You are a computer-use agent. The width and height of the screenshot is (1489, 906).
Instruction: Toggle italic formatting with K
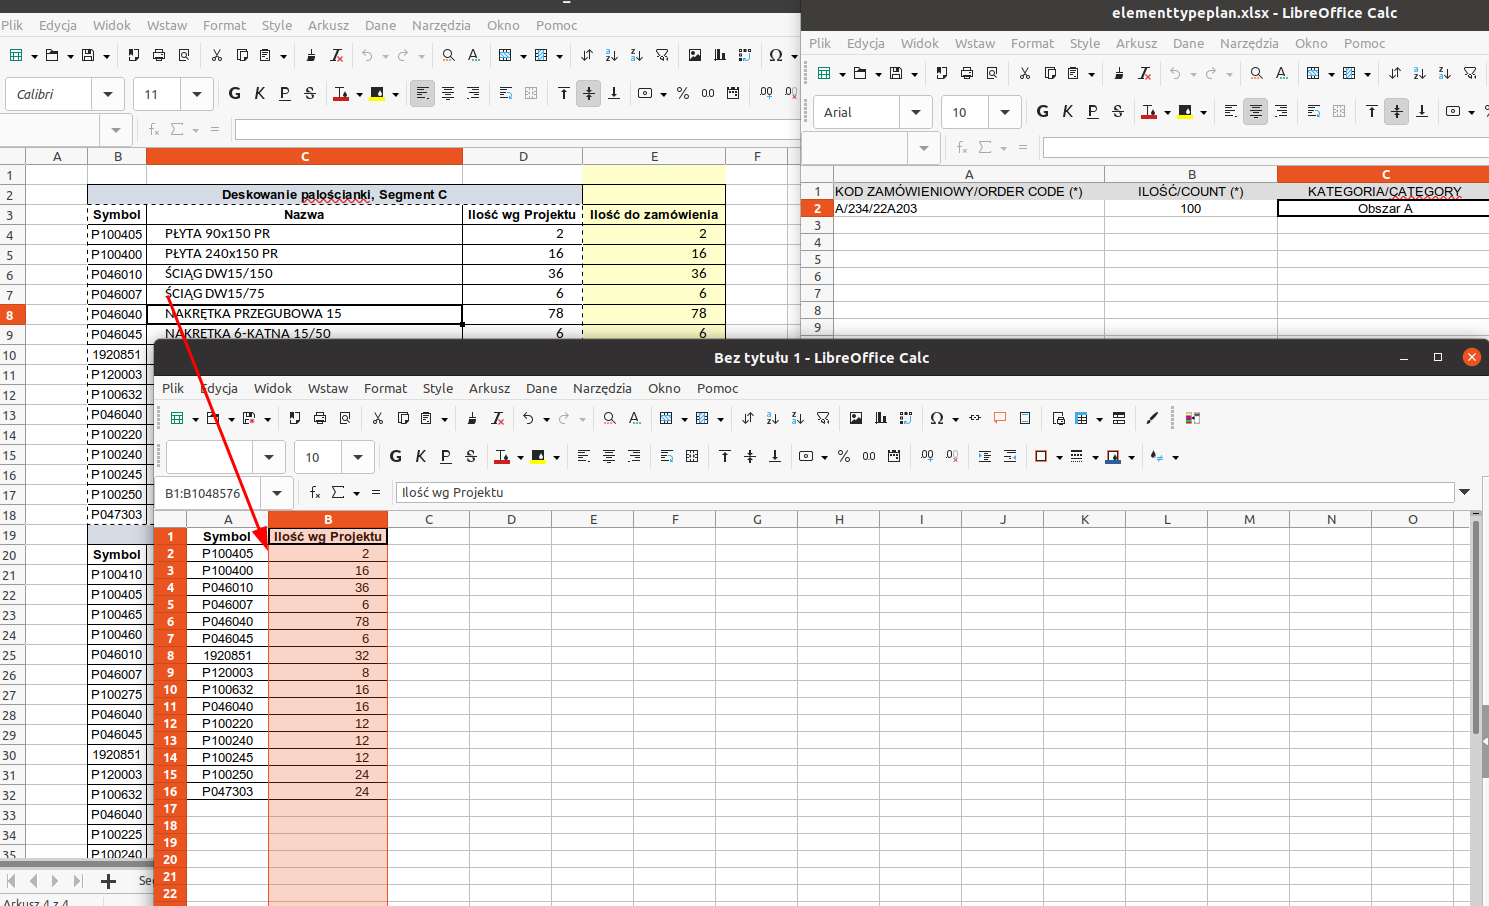421,455
